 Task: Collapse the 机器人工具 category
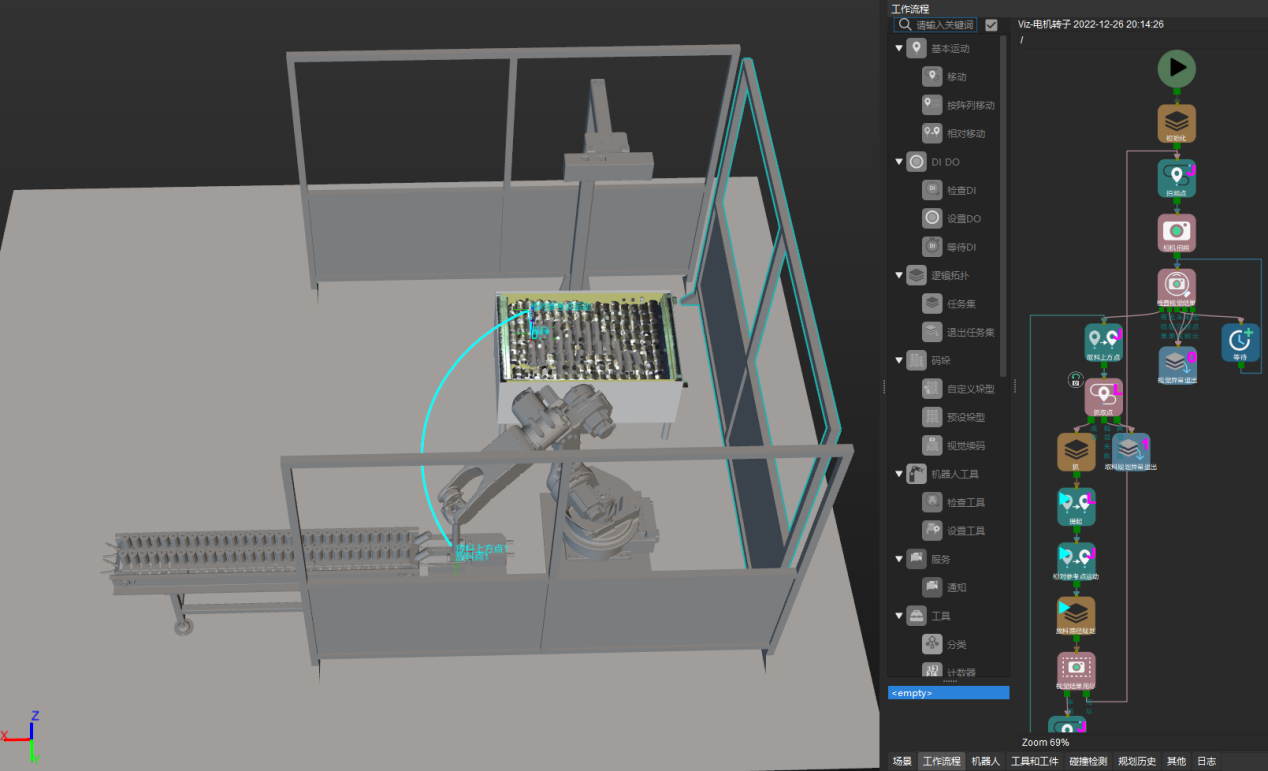(x=899, y=474)
